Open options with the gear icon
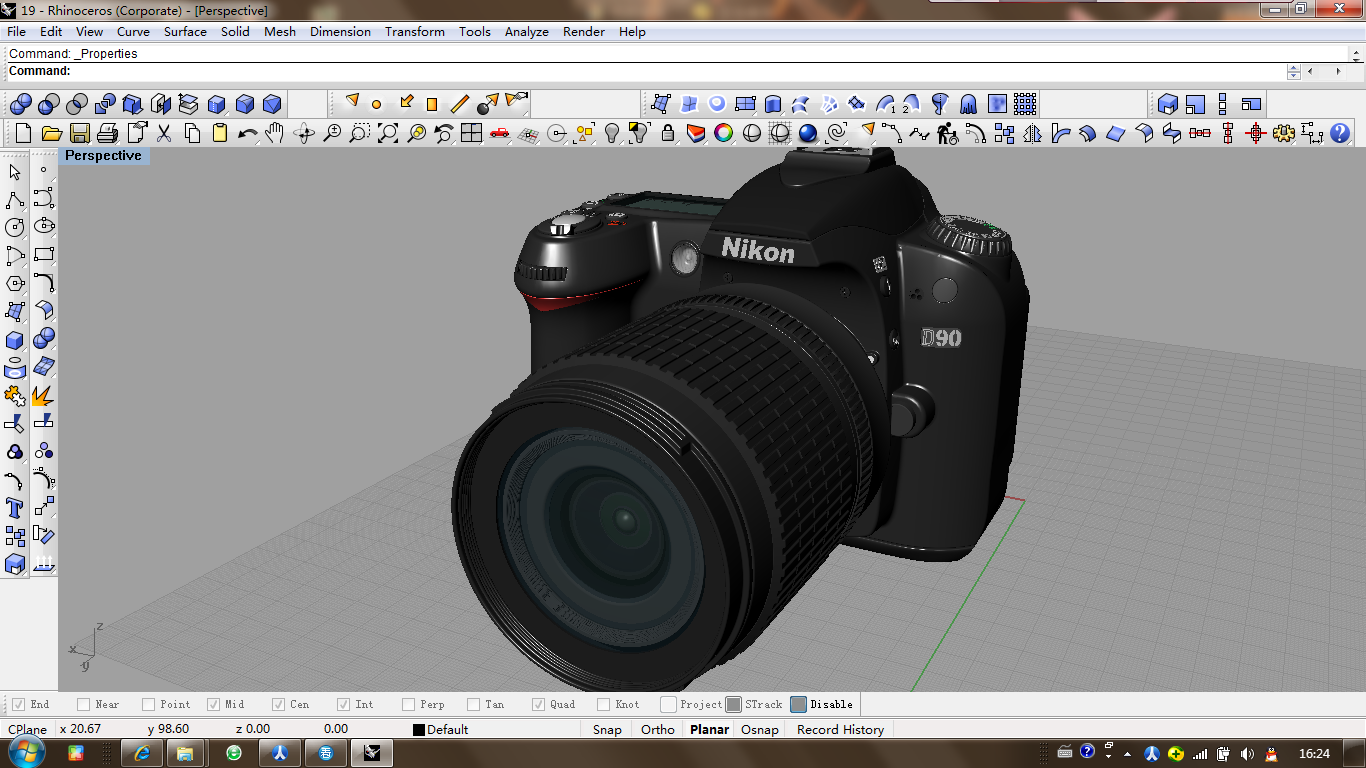 pos(1284,133)
